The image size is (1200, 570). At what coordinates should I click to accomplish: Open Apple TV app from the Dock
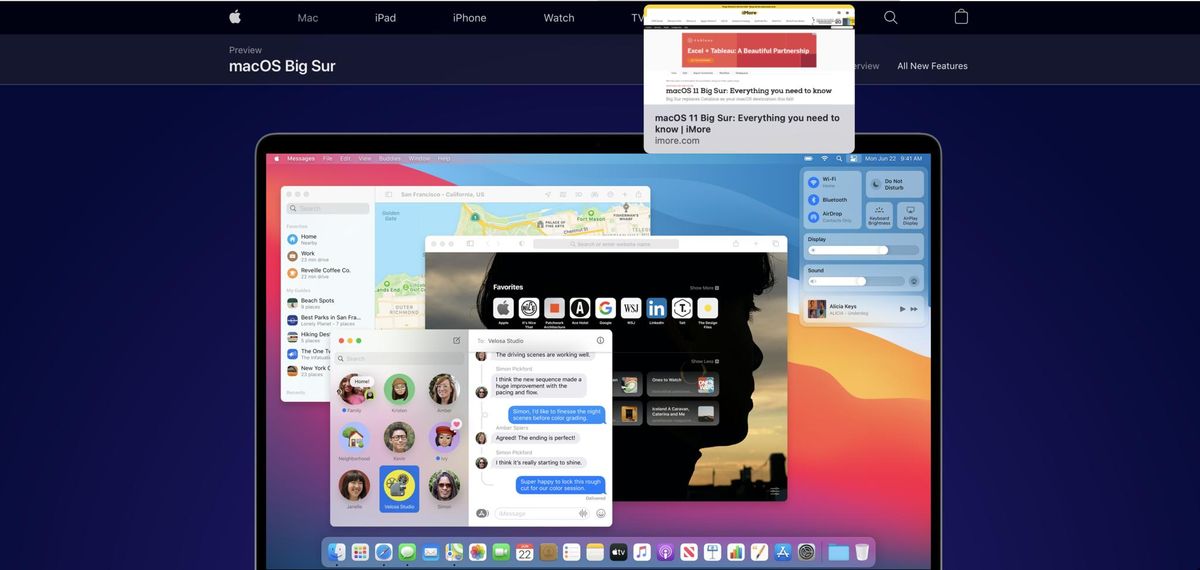pos(619,552)
